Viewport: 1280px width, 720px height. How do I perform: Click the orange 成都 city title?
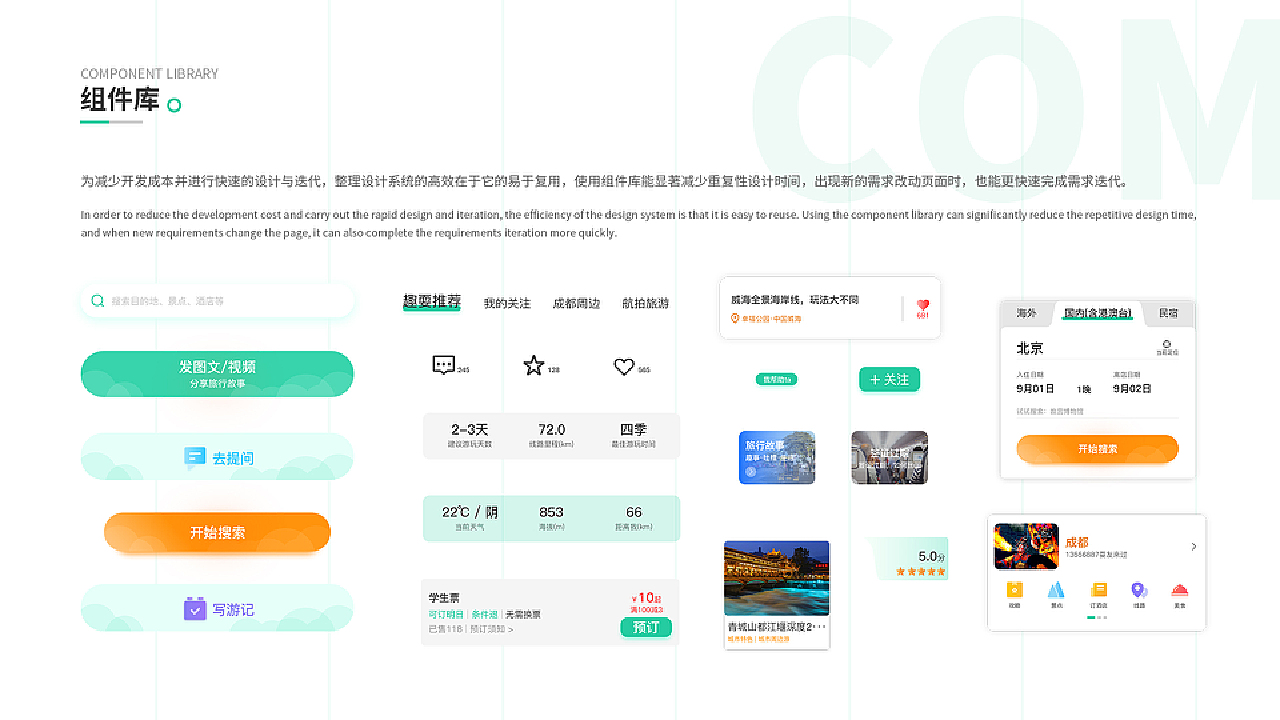pyautogui.click(x=1077, y=542)
